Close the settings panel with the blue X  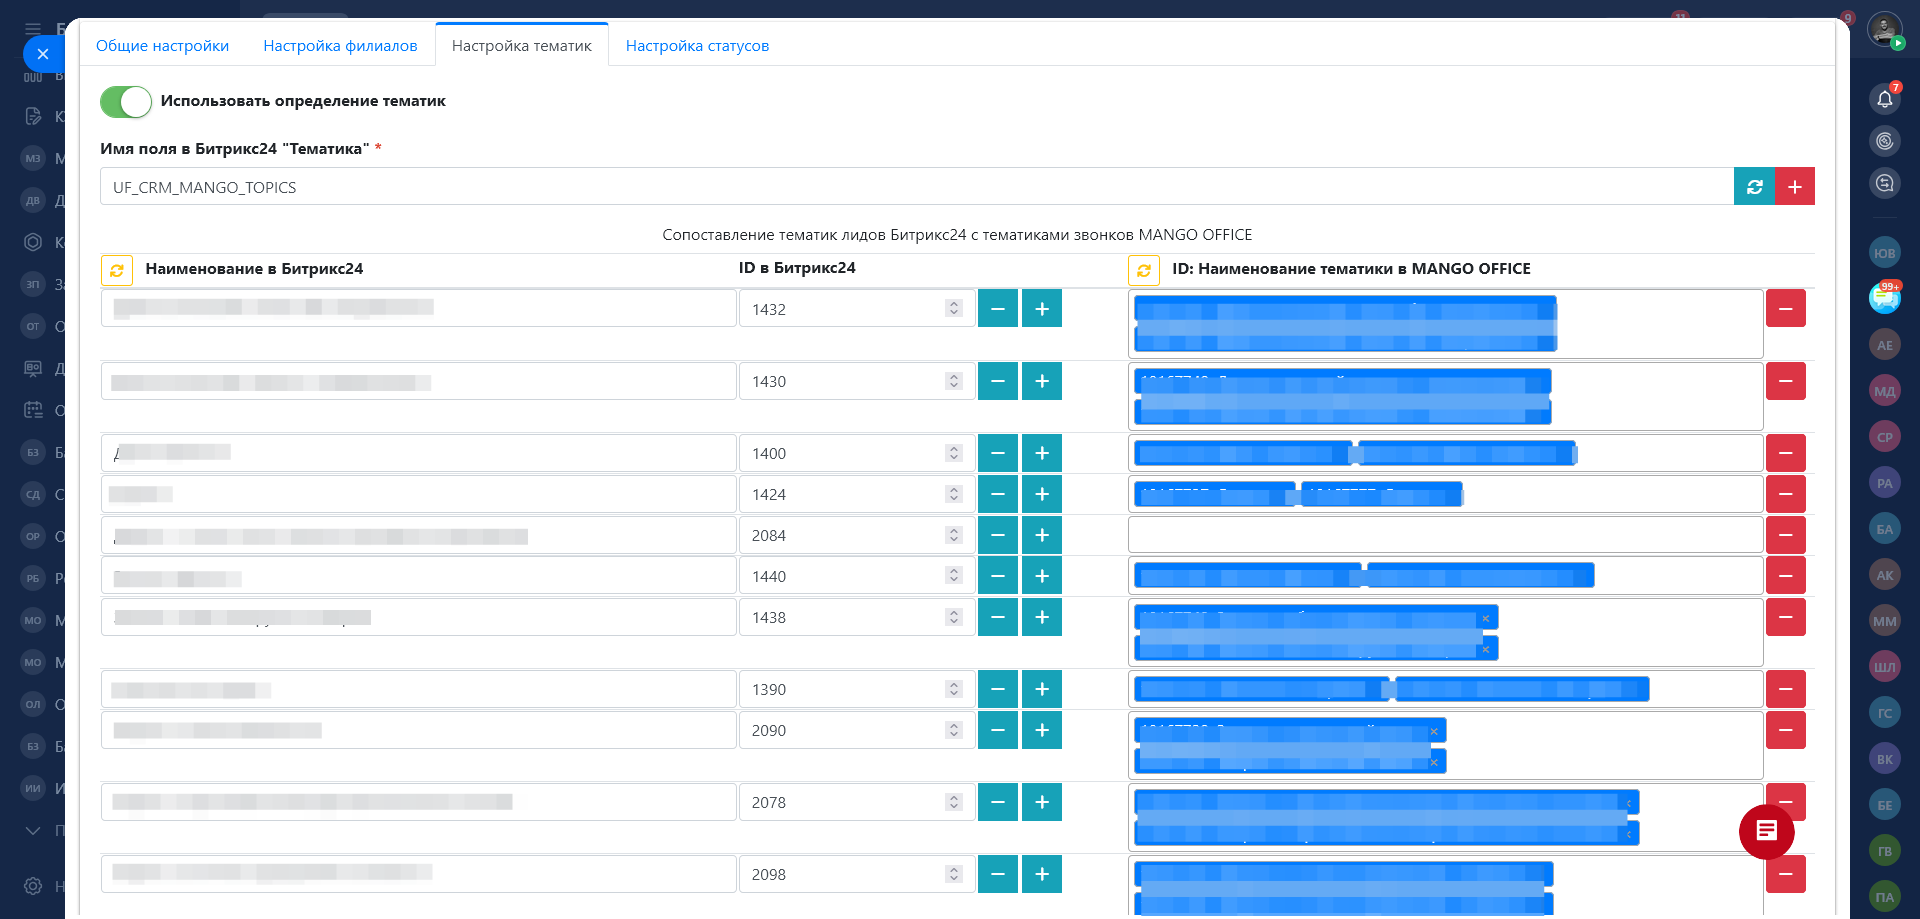click(42, 54)
